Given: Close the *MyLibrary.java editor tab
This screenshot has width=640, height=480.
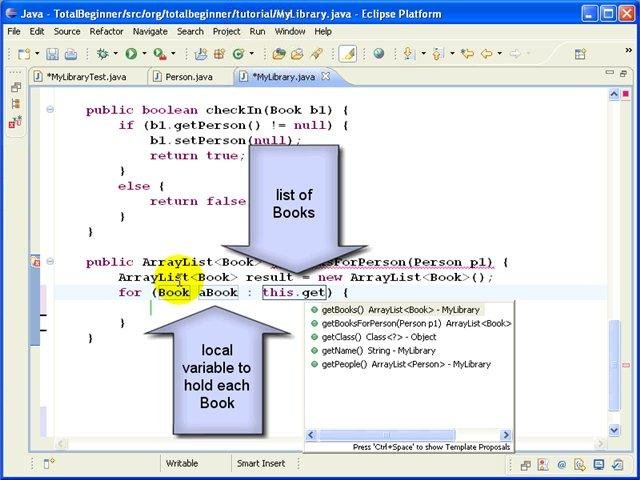Looking at the screenshot, I should tap(326, 76).
